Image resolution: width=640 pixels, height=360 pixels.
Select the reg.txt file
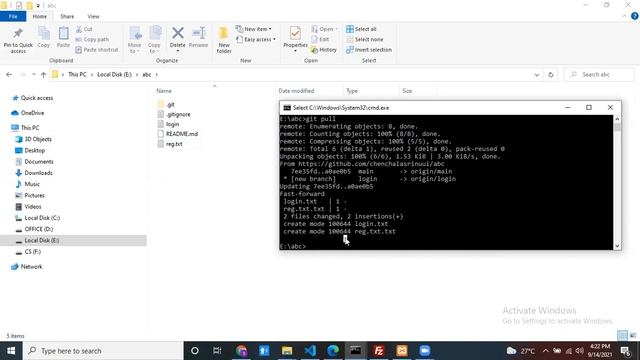point(170,144)
